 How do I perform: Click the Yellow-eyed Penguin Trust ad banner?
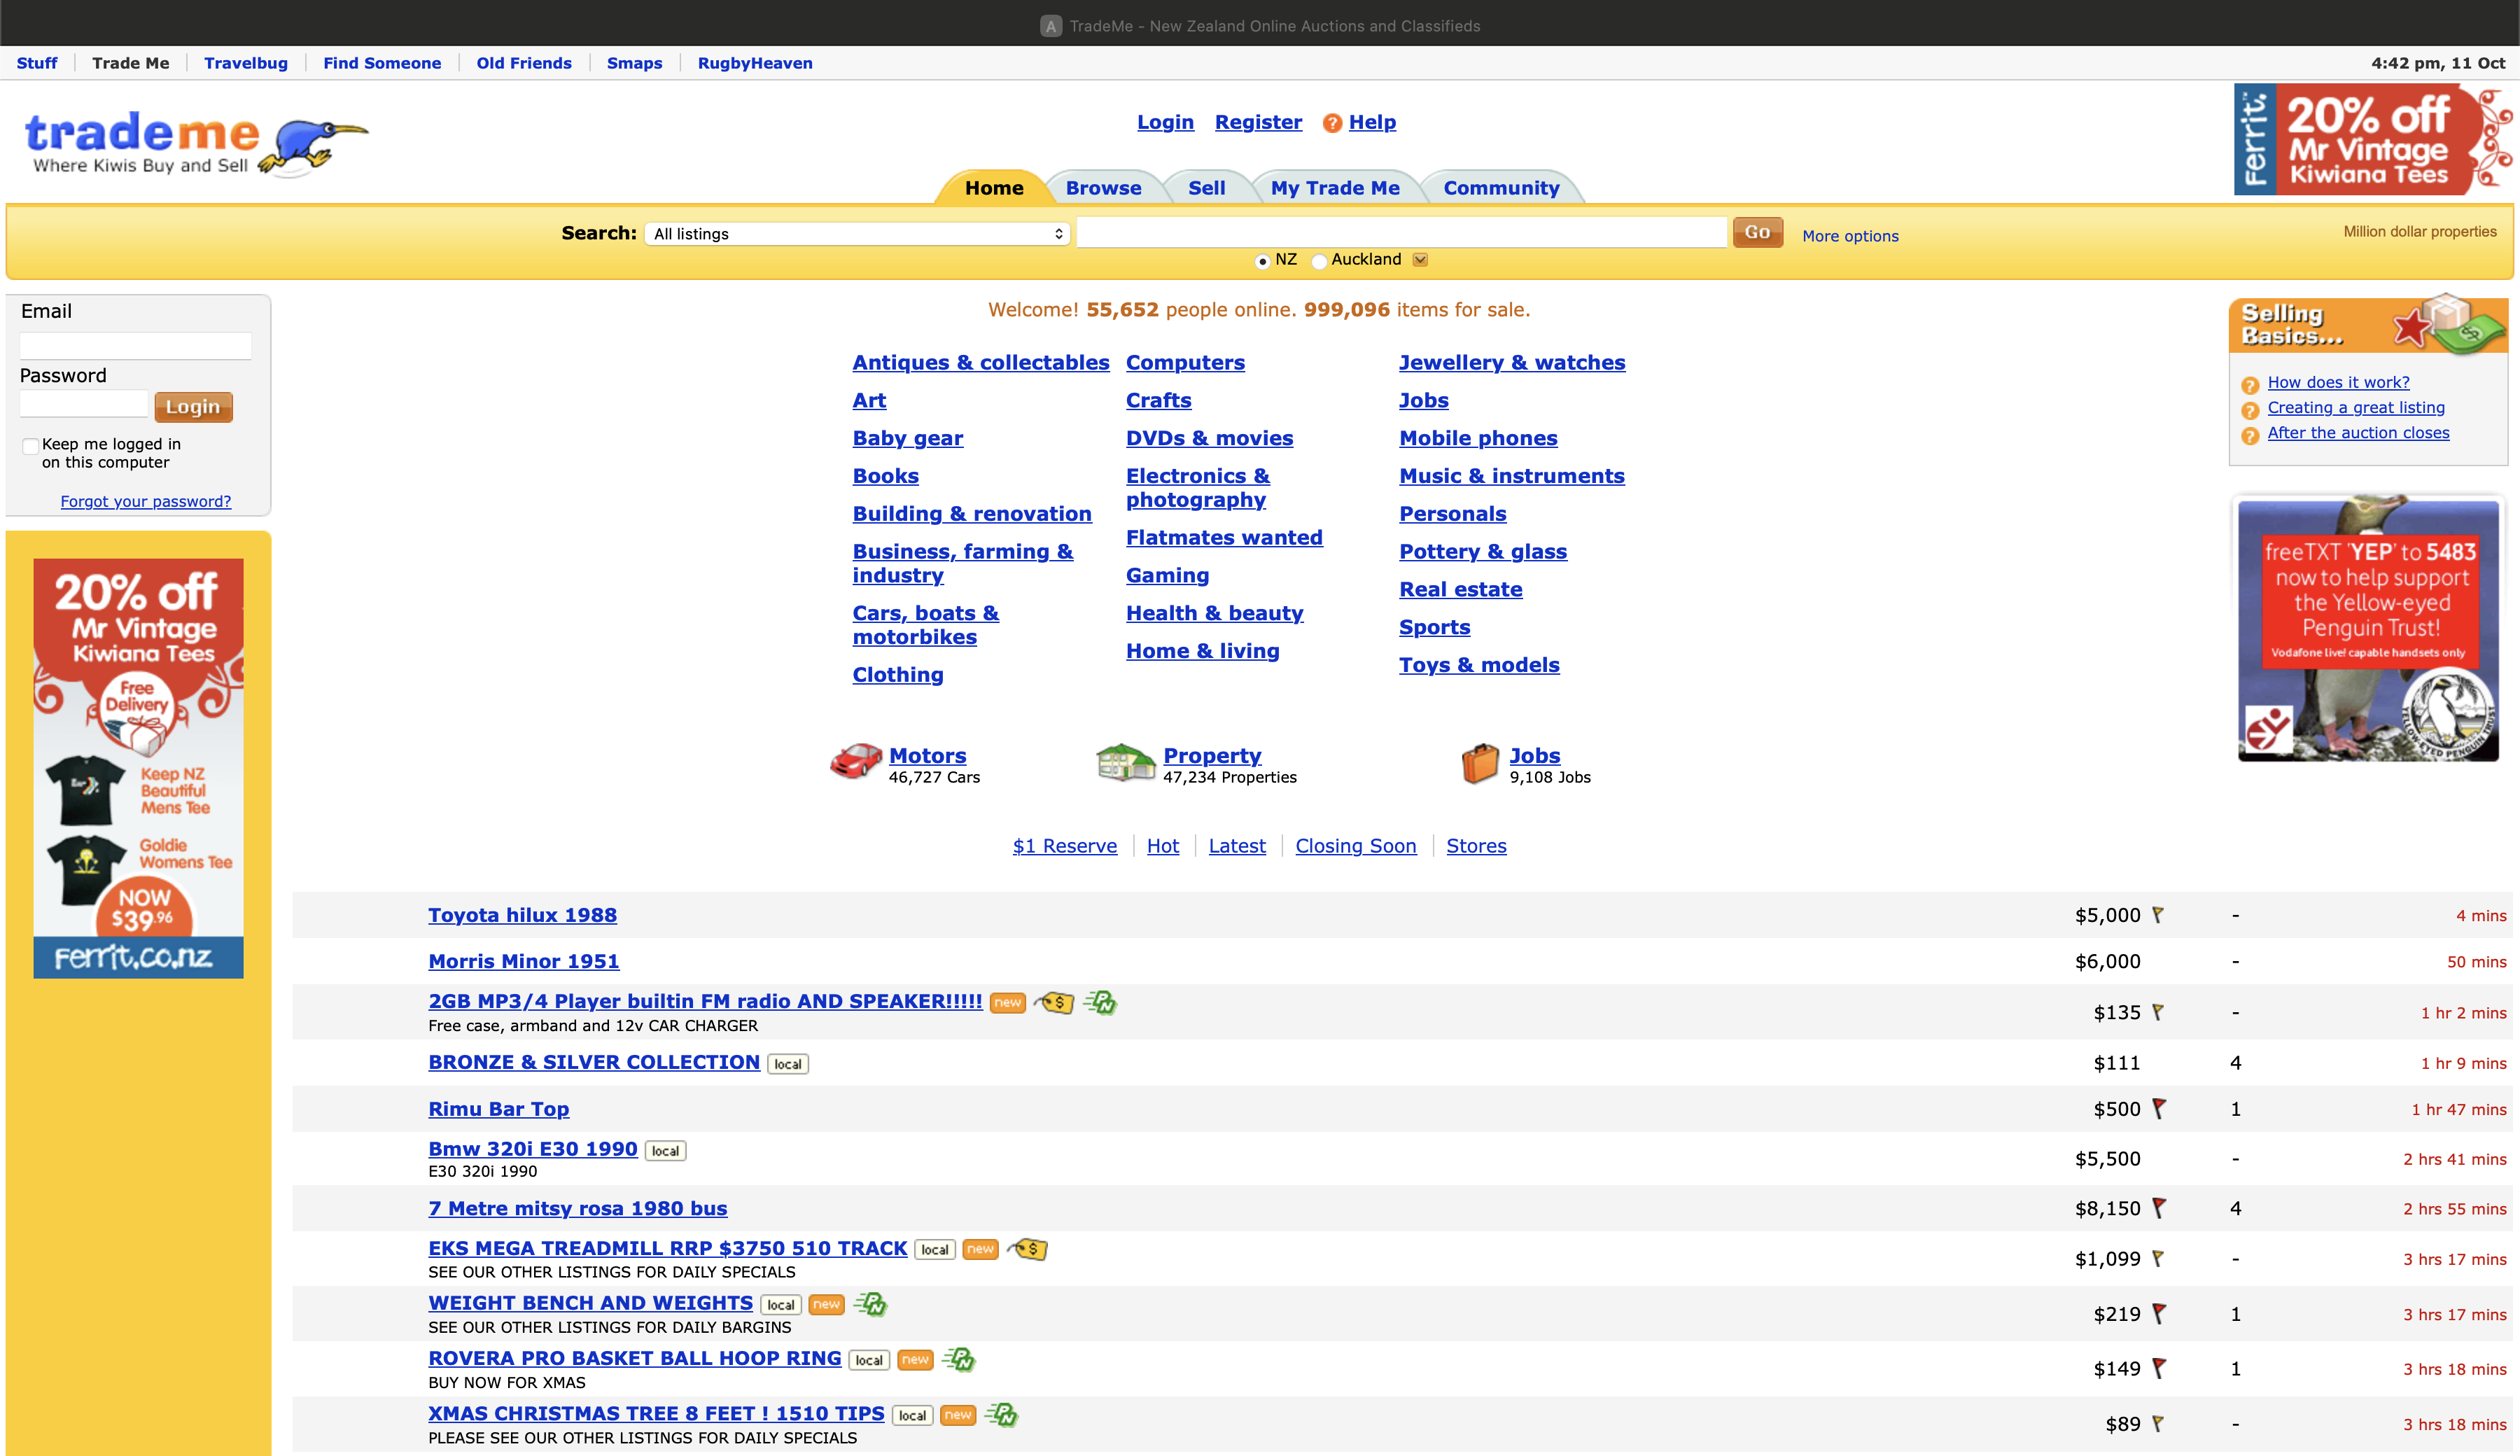click(2368, 629)
